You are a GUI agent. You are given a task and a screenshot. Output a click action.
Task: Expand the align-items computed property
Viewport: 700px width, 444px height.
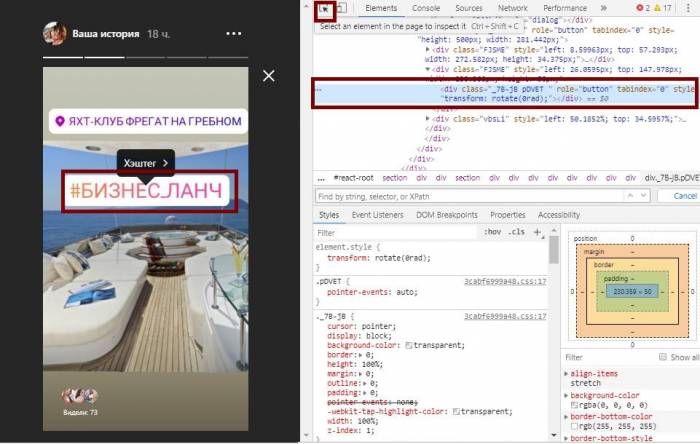click(564, 372)
